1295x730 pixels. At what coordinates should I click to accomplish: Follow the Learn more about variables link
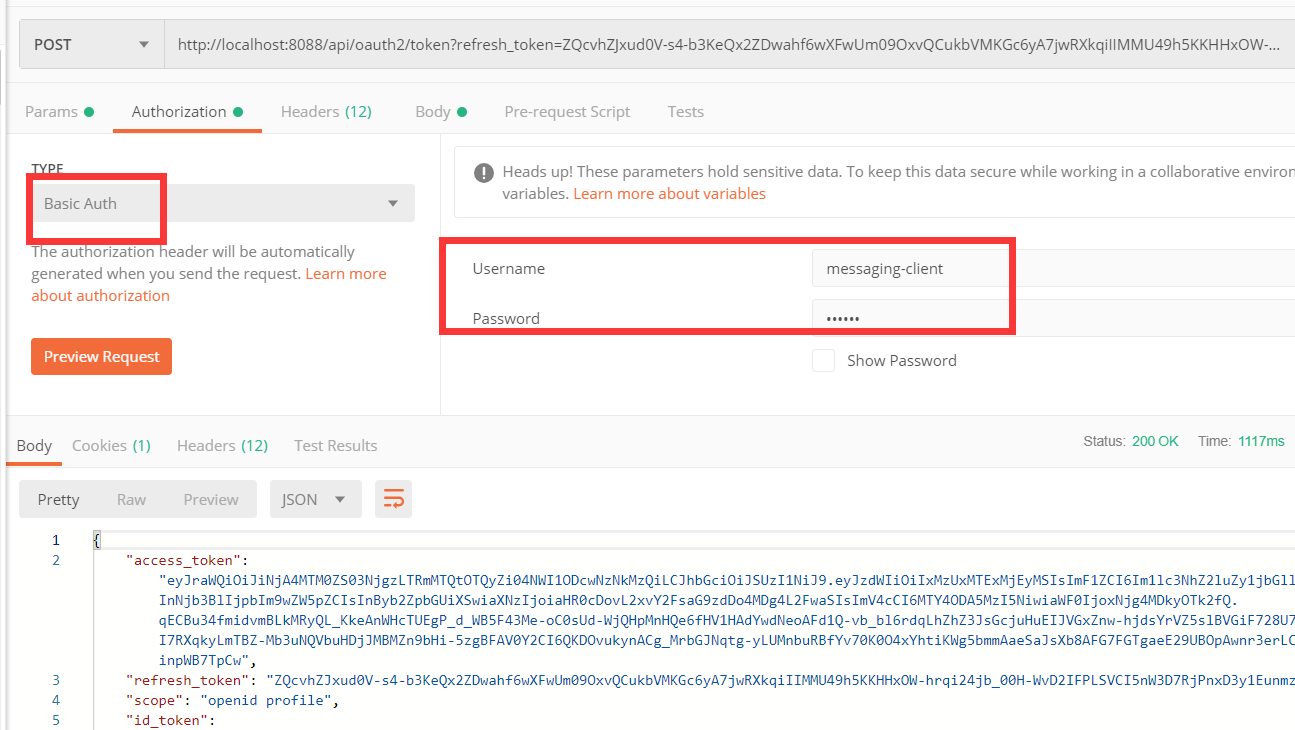point(669,194)
